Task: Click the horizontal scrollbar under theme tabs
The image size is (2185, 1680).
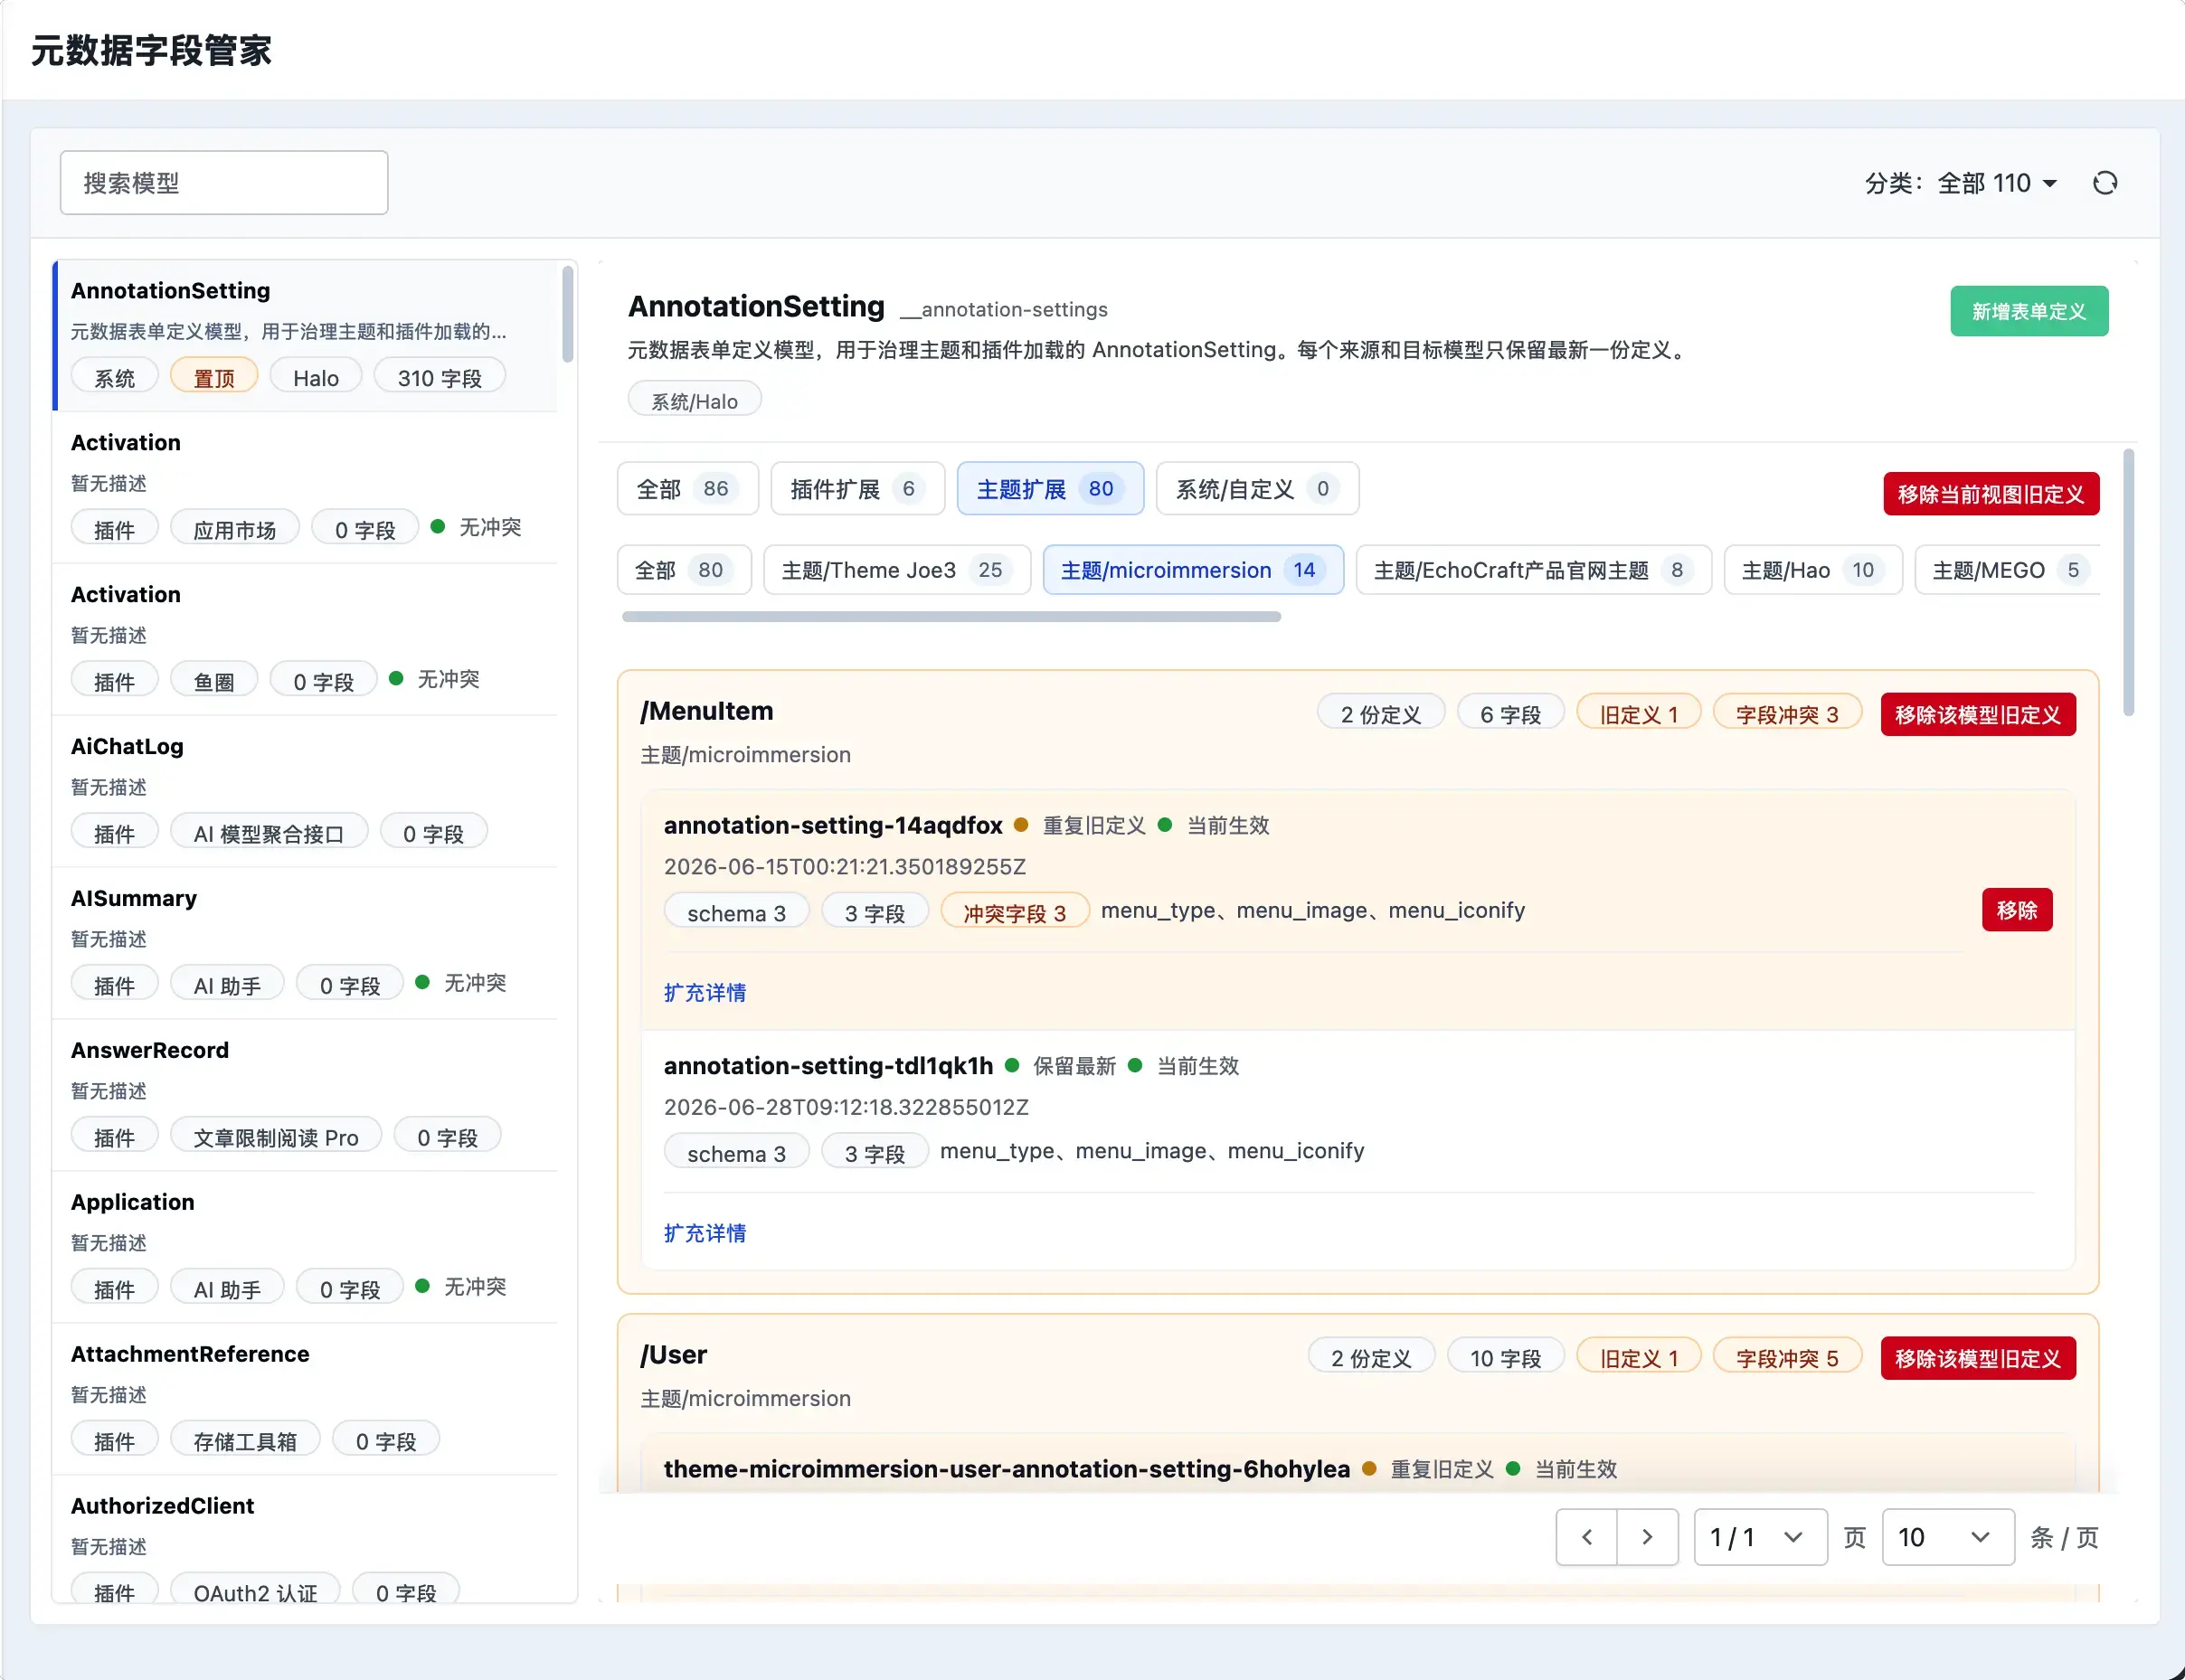Action: (x=951, y=617)
